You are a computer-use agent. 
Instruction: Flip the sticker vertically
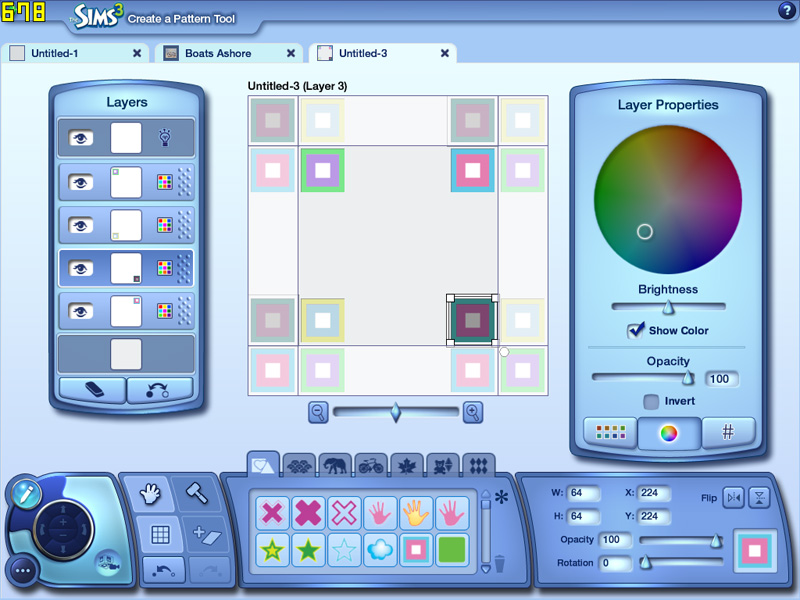tap(760, 497)
